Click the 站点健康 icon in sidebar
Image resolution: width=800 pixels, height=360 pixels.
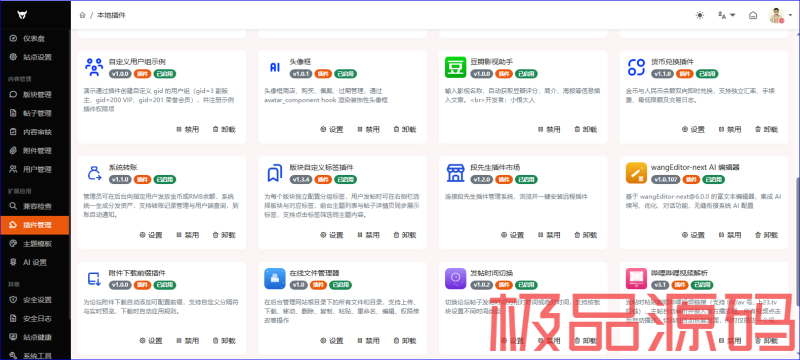tap(14, 337)
